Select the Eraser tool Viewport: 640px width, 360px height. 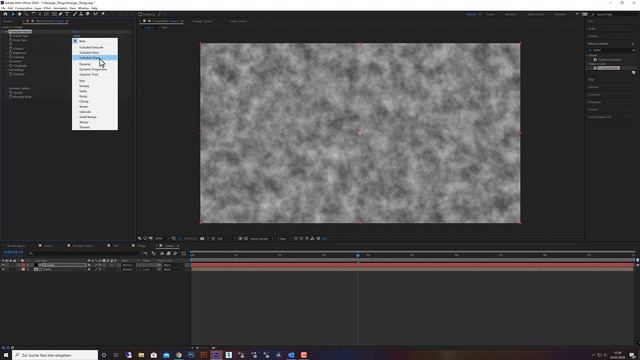(x=87, y=14)
